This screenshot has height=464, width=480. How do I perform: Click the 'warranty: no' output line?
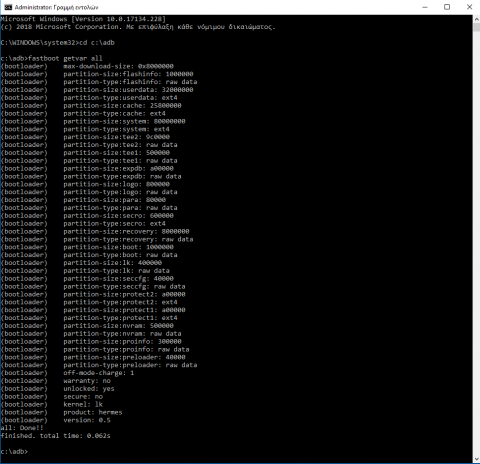(55, 381)
